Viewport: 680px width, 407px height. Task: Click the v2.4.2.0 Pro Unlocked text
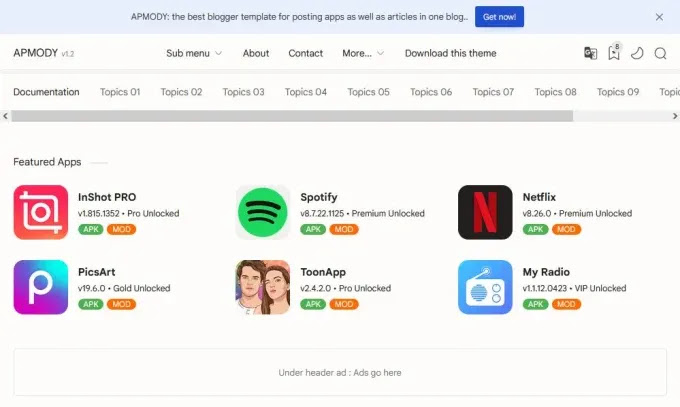pyautogui.click(x=346, y=288)
